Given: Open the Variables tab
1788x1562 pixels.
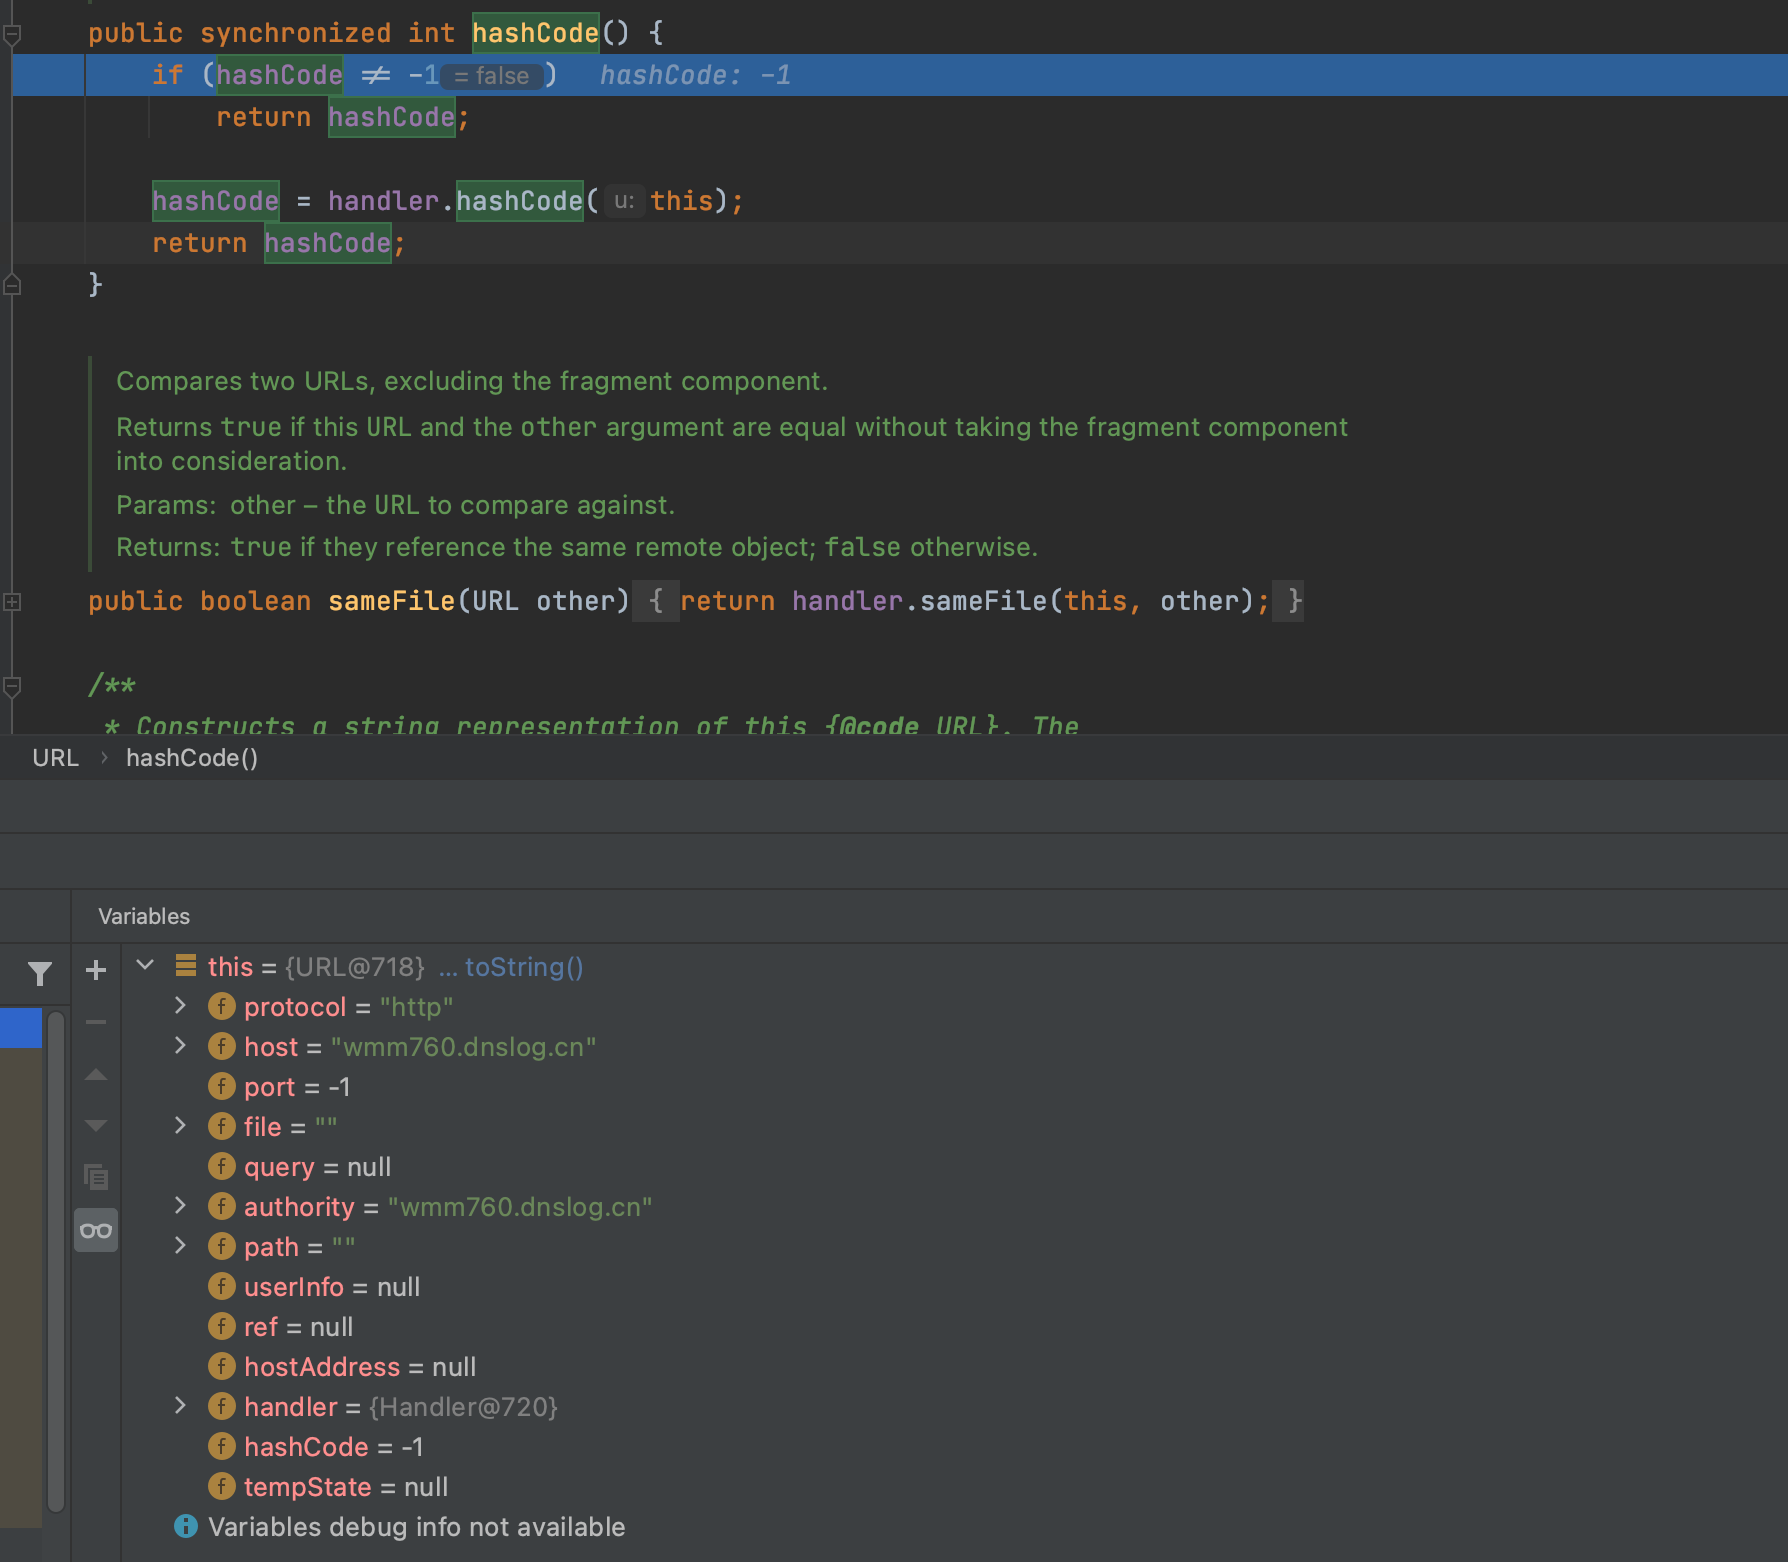Looking at the screenshot, I should pyautogui.click(x=144, y=916).
